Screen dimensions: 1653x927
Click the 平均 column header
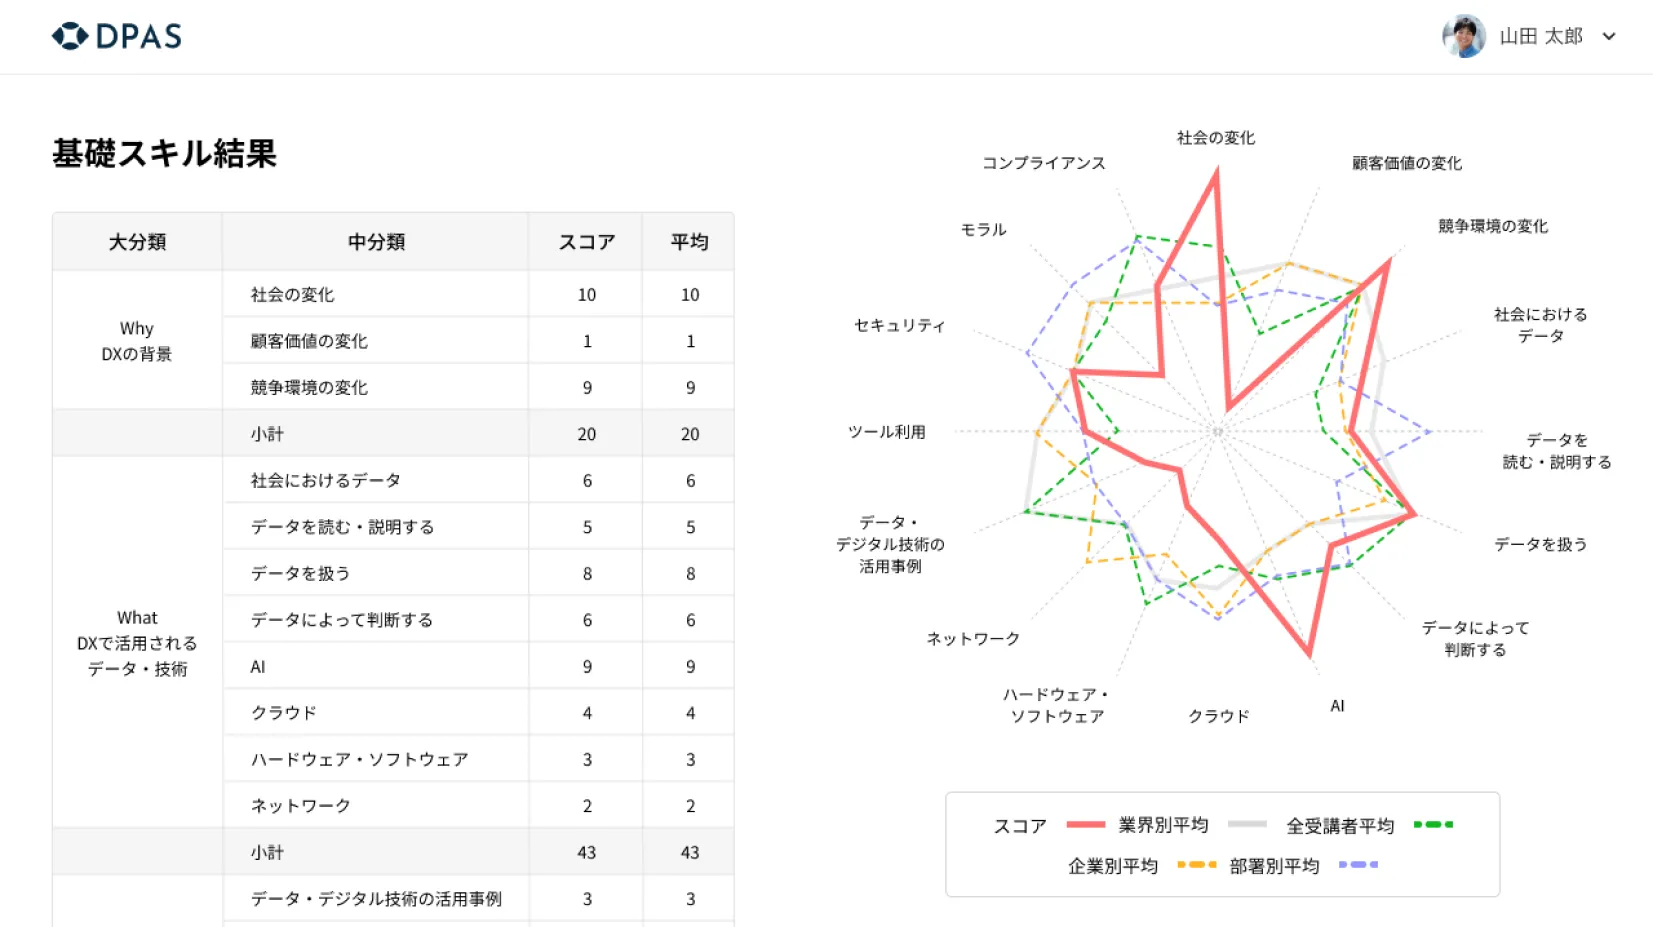[x=688, y=241]
